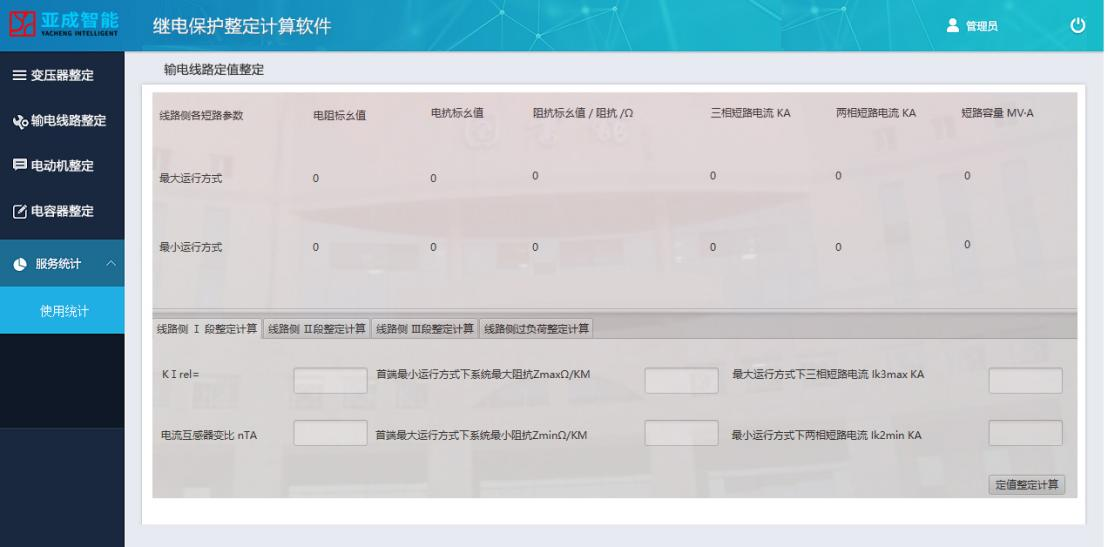Click the K I rel input field
Screen dimensions: 1108x547
[x=330, y=381]
